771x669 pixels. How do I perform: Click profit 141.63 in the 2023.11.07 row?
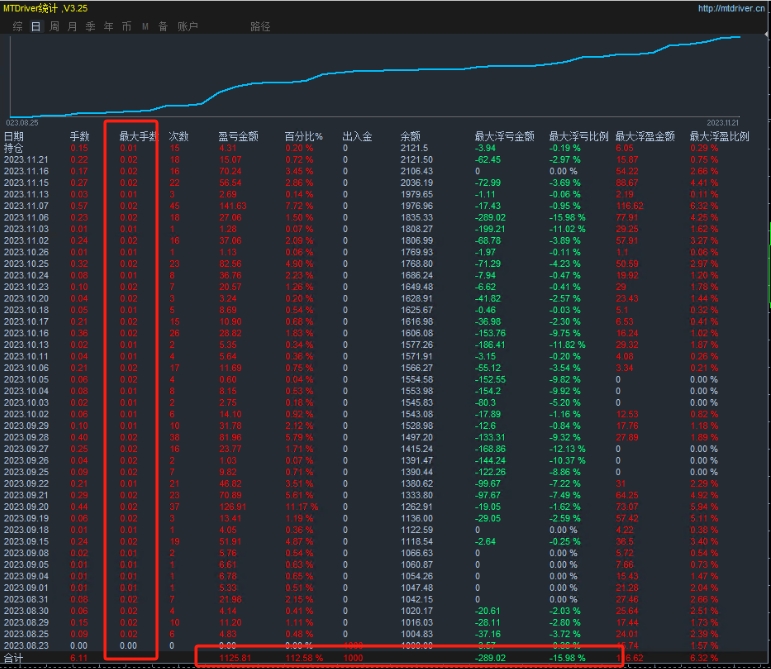pos(233,206)
